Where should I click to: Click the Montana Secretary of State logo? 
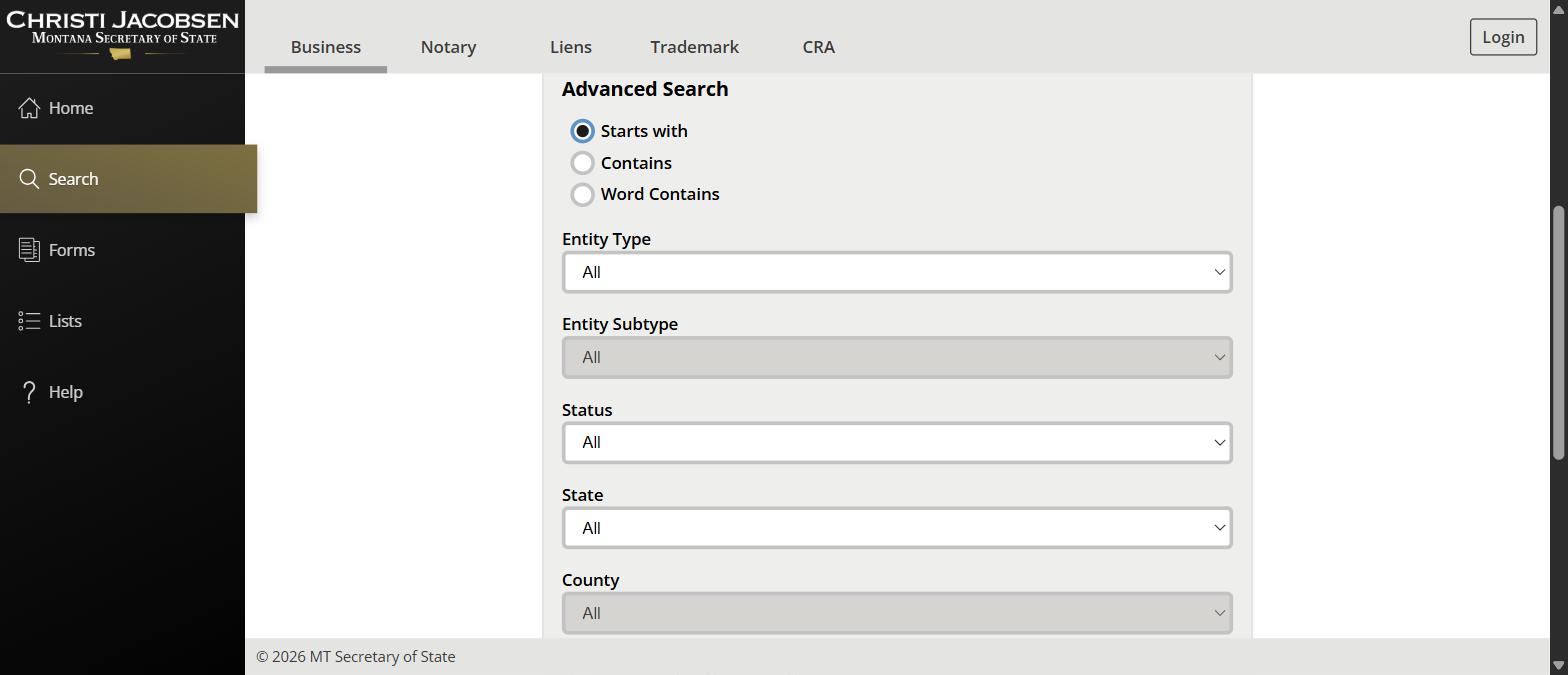click(122, 35)
